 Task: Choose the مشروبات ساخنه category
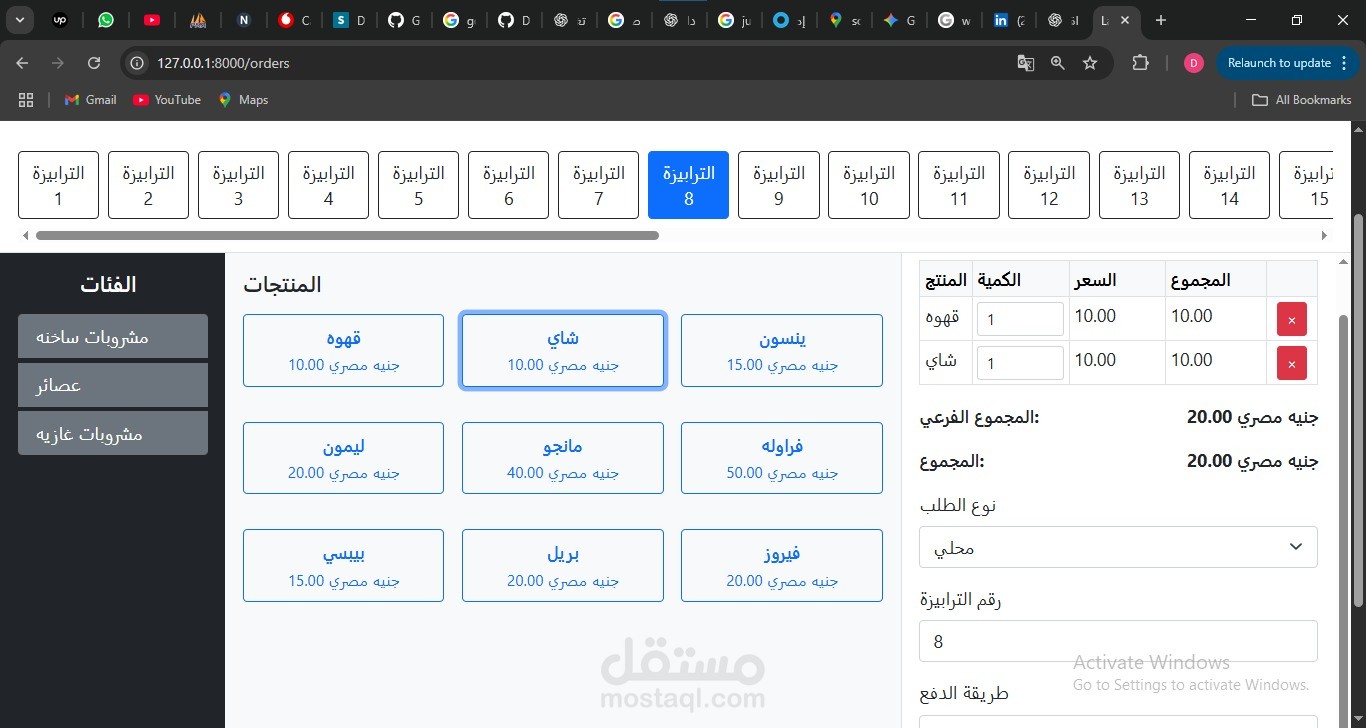113,337
